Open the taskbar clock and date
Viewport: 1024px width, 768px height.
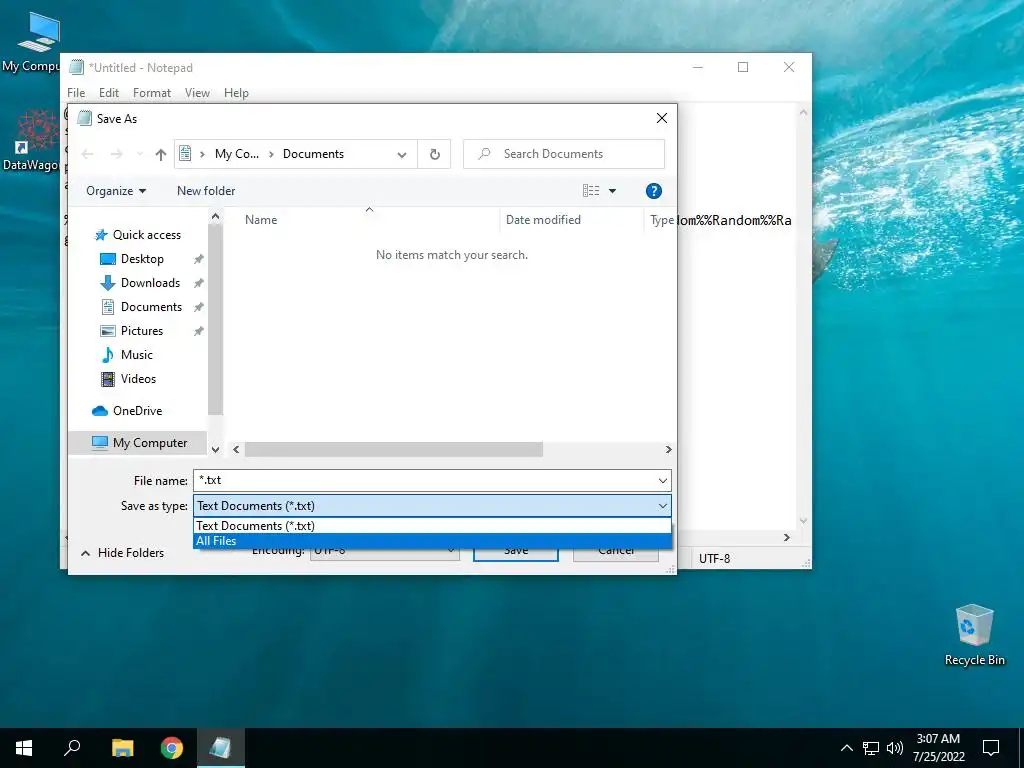click(x=938, y=748)
